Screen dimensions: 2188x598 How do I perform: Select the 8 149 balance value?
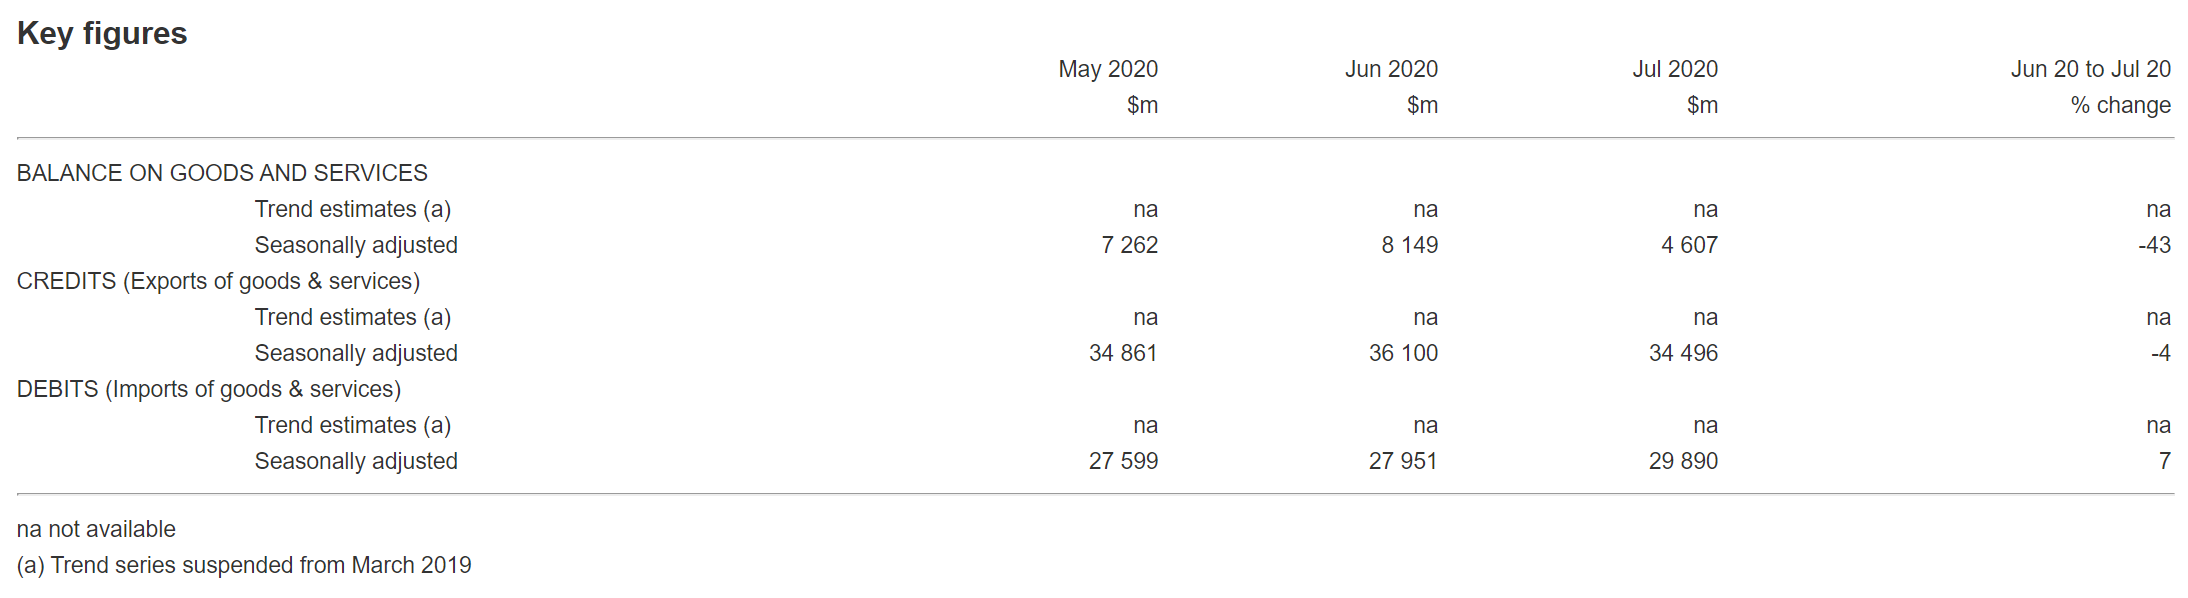tap(1409, 245)
